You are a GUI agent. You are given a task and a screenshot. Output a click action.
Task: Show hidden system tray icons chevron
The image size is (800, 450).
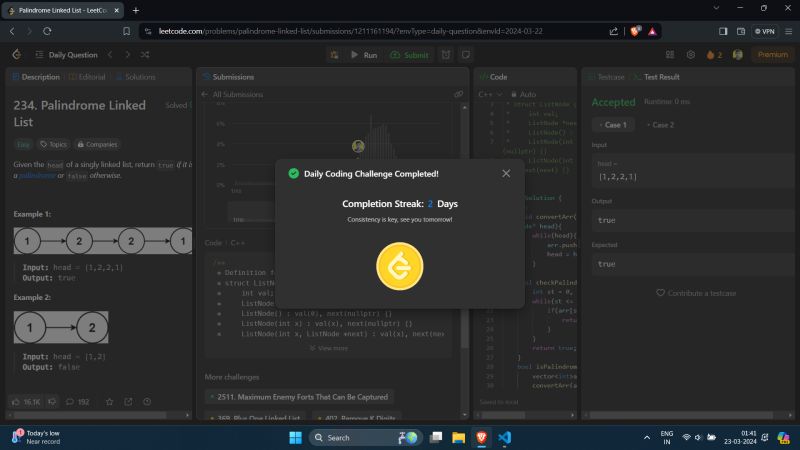click(x=646, y=437)
